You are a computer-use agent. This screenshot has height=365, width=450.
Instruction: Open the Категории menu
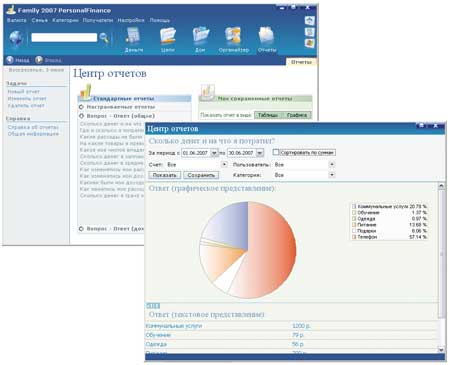pos(65,20)
